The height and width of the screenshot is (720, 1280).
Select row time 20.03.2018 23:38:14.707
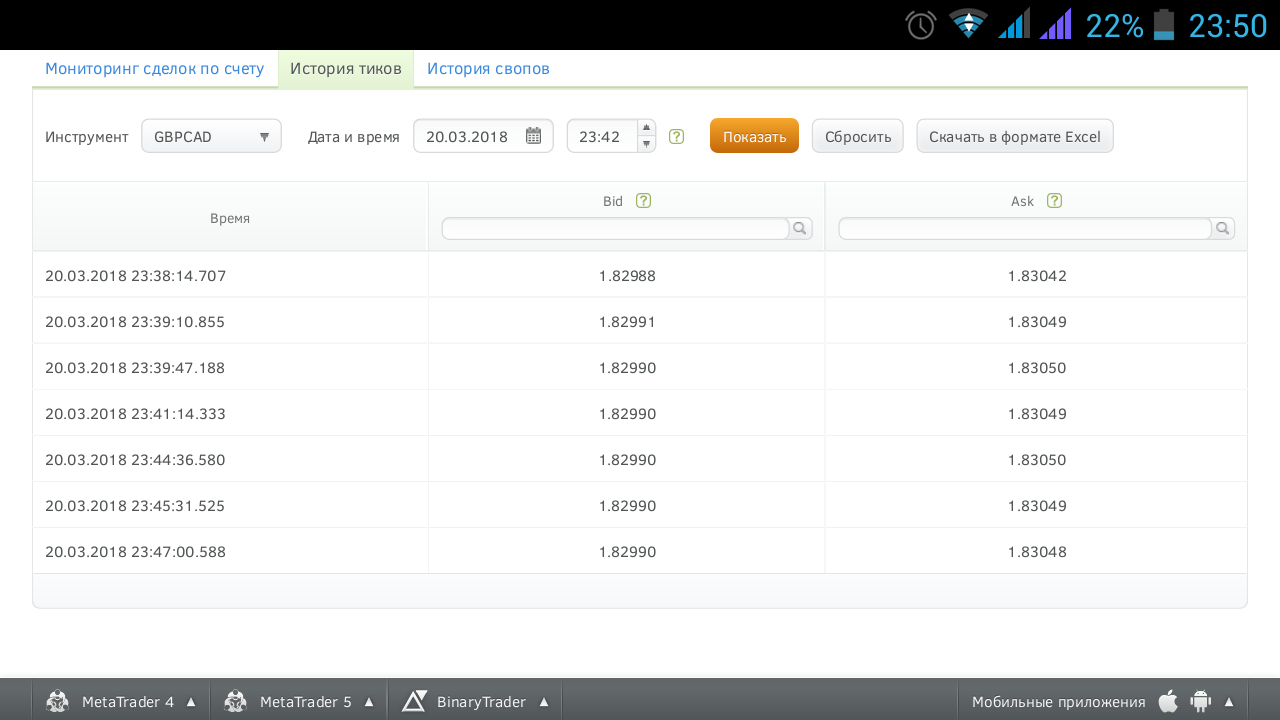pos(135,276)
